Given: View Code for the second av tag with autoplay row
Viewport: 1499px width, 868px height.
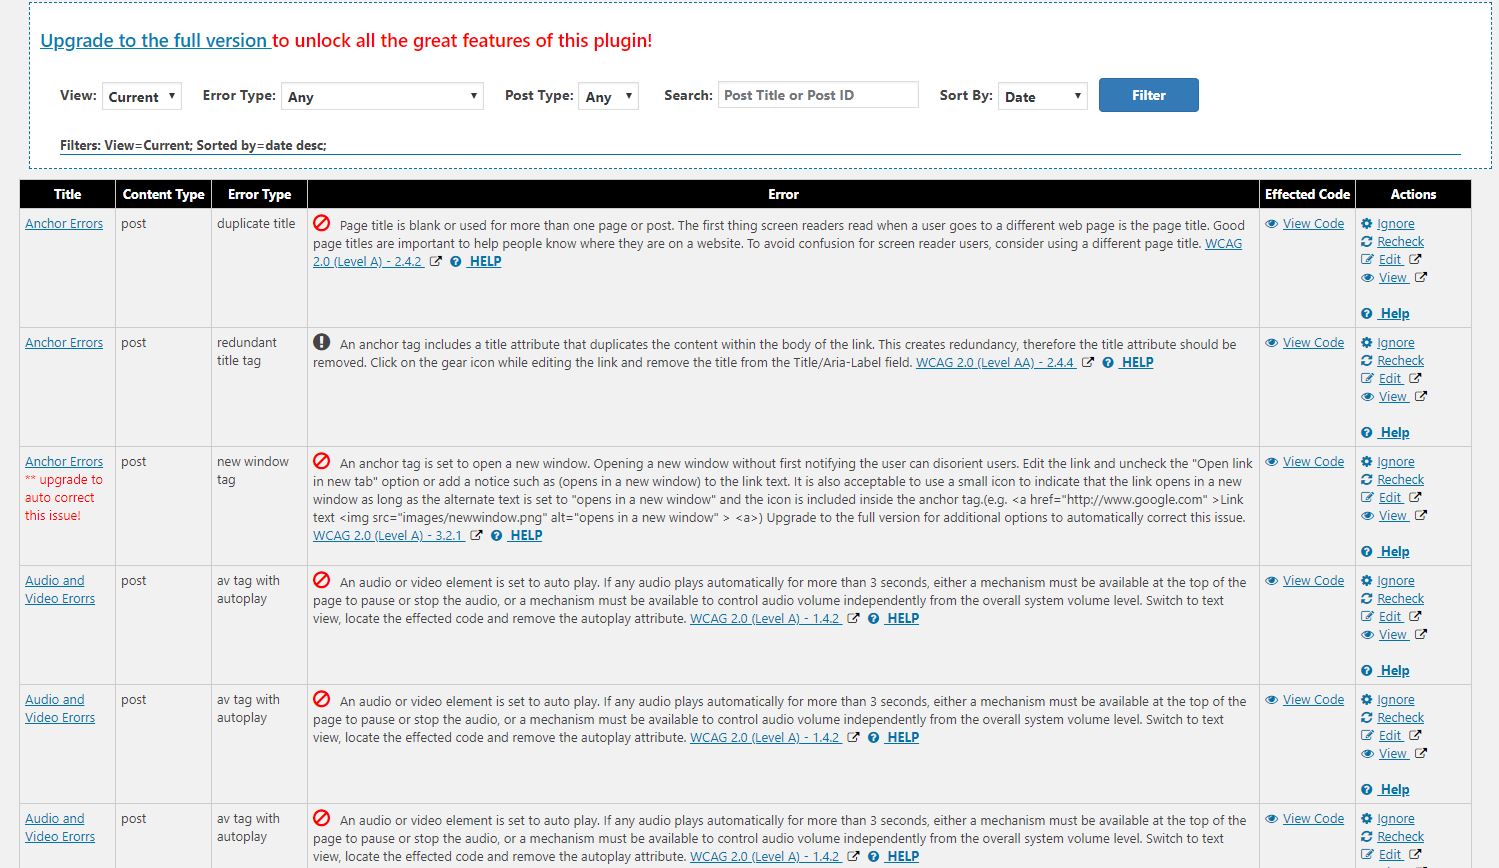Looking at the screenshot, I should click(x=1313, y=700).
